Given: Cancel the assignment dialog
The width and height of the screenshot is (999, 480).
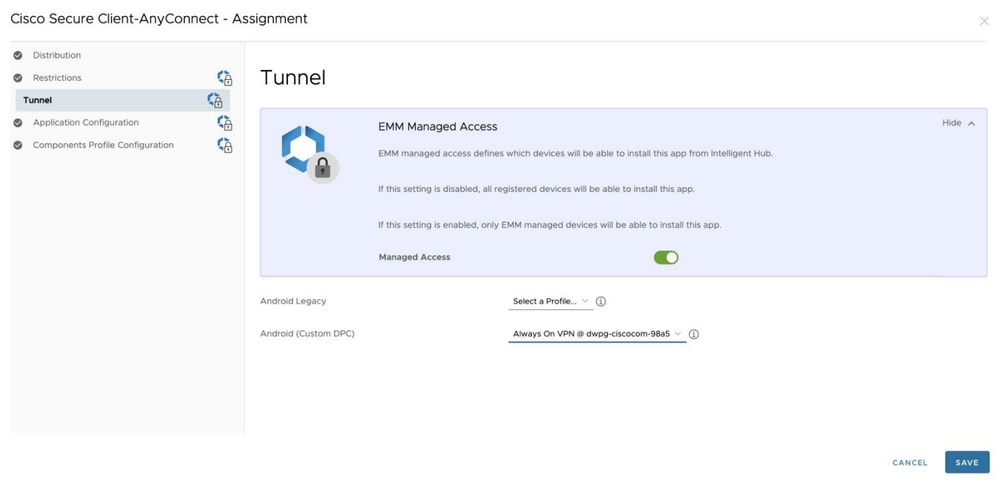Looking at the screenshot, I should [910, 463].
